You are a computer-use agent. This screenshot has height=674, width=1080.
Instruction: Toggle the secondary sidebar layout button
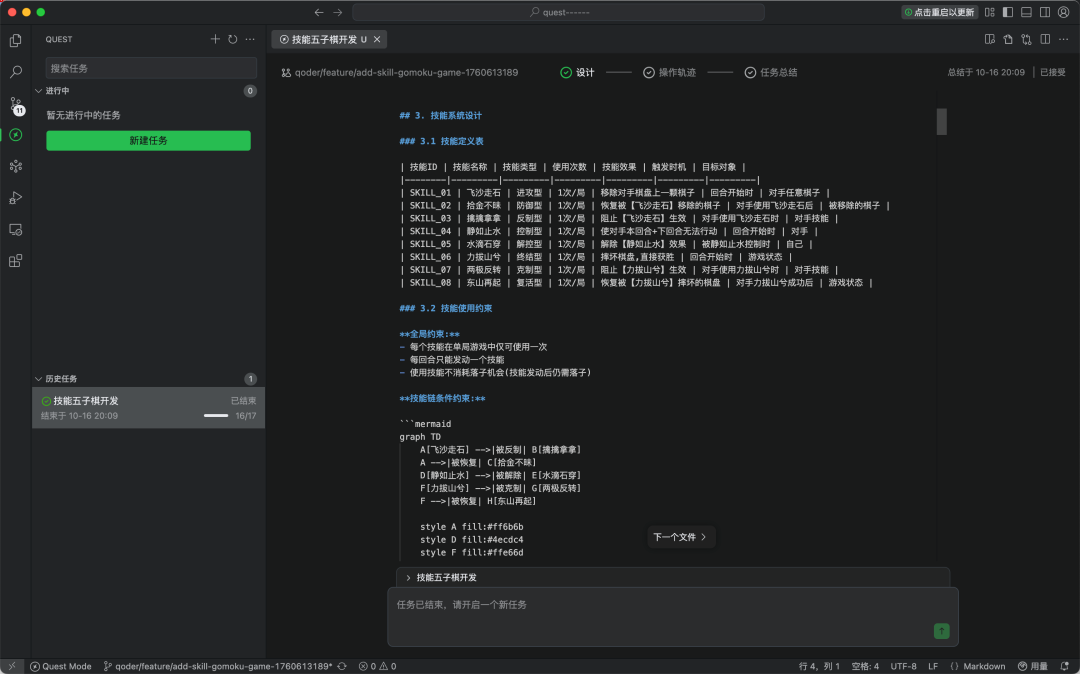[1043, 12]
